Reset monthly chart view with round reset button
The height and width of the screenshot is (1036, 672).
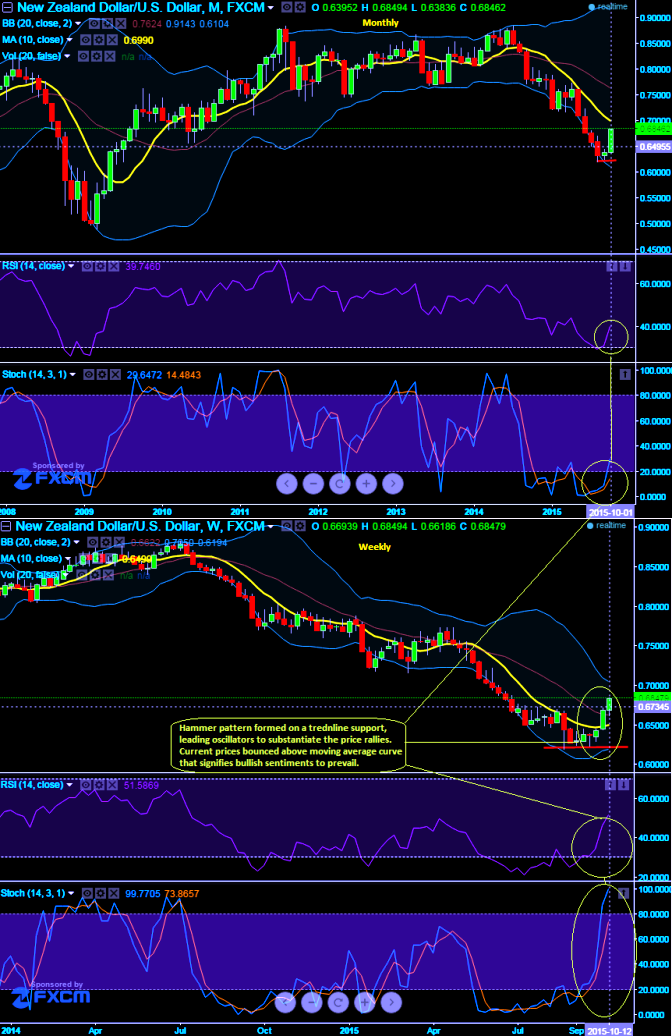click(339, 484)
